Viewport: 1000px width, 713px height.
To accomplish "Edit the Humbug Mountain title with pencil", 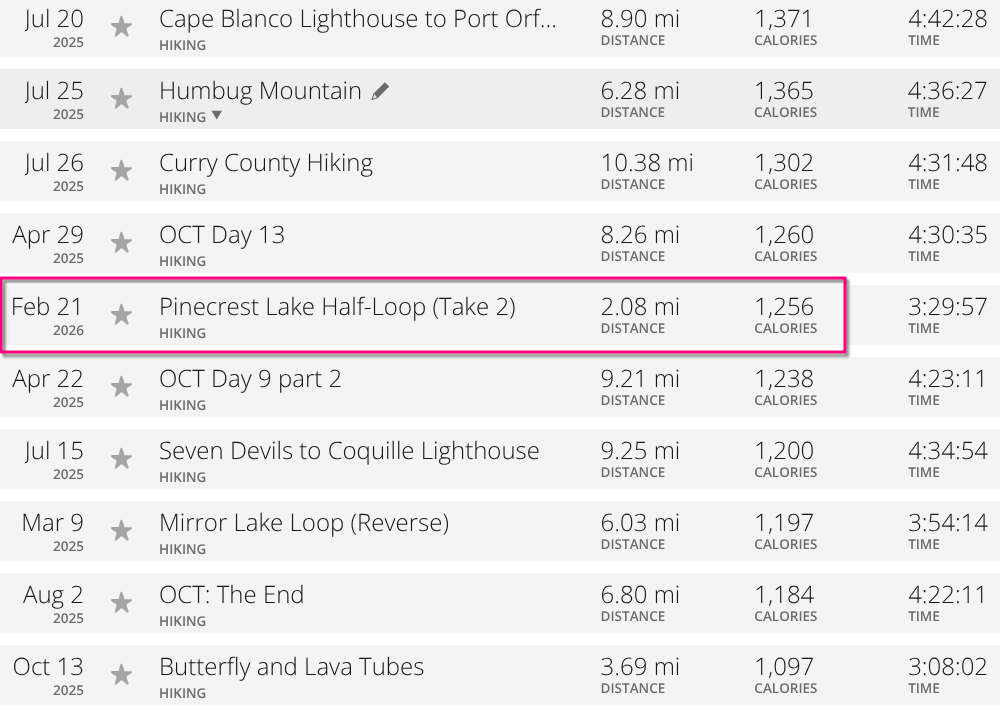I will click(x=380, y=92).
